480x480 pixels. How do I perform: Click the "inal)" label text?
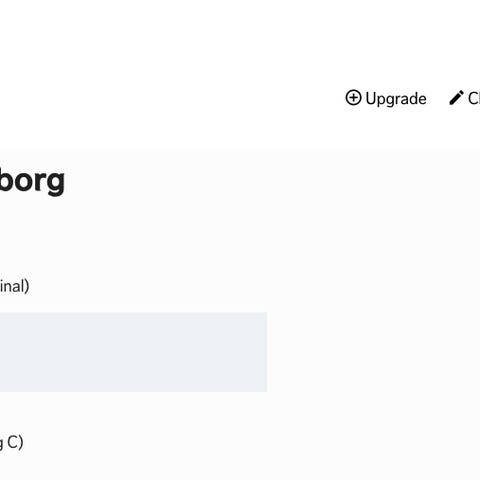14,286
